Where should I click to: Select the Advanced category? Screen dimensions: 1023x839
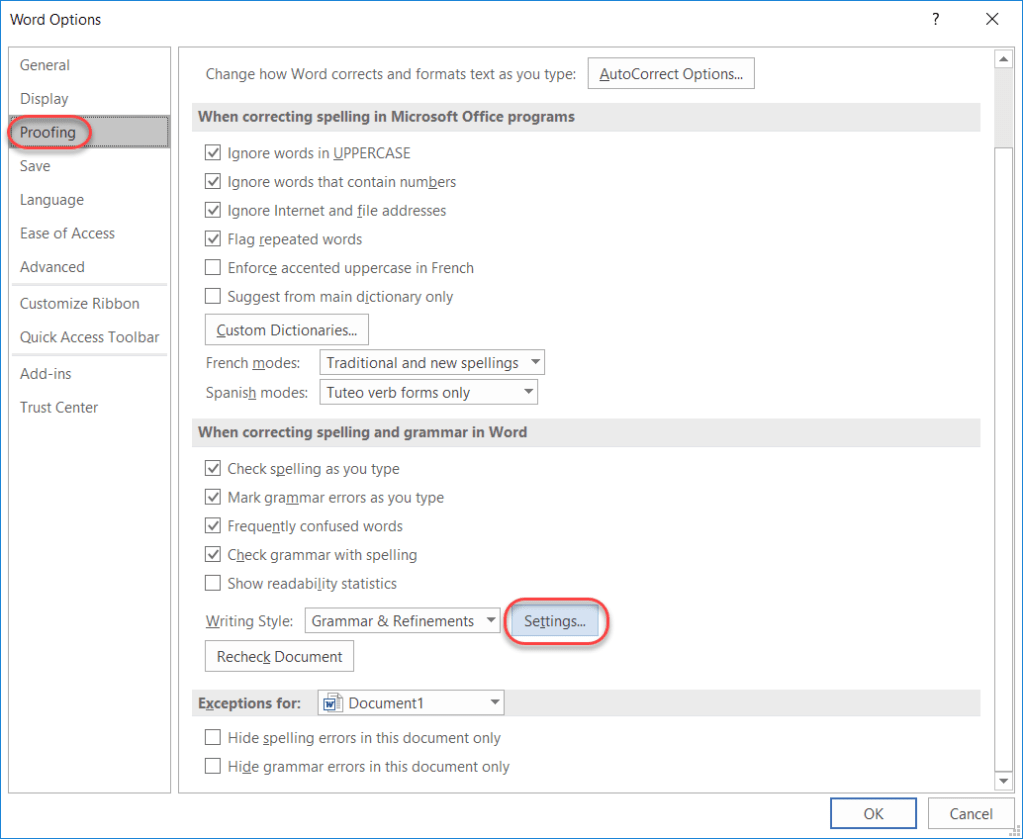tap(51, 267)
